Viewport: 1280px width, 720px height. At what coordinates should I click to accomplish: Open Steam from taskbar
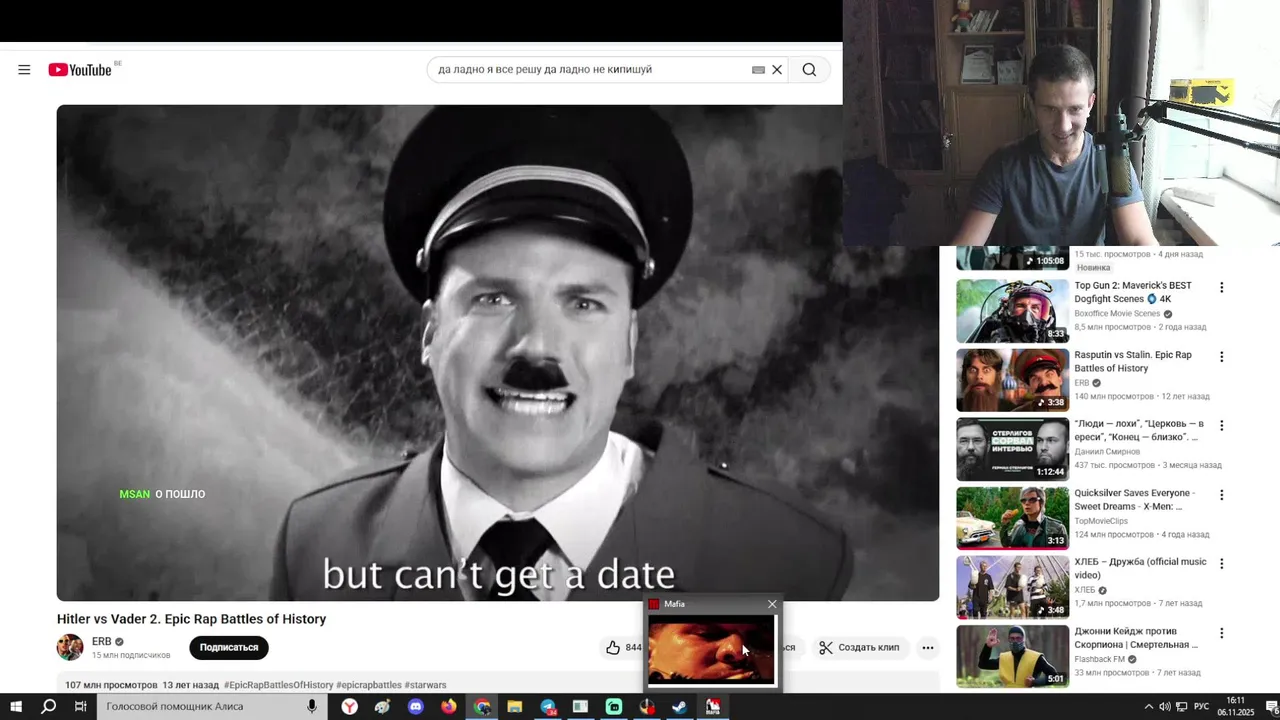(680, 707)
